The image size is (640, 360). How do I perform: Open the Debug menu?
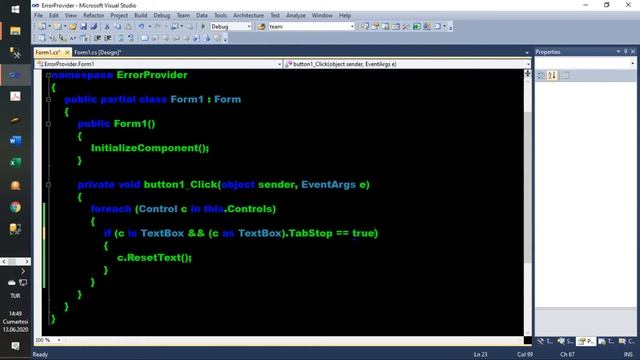click(162, 16)
